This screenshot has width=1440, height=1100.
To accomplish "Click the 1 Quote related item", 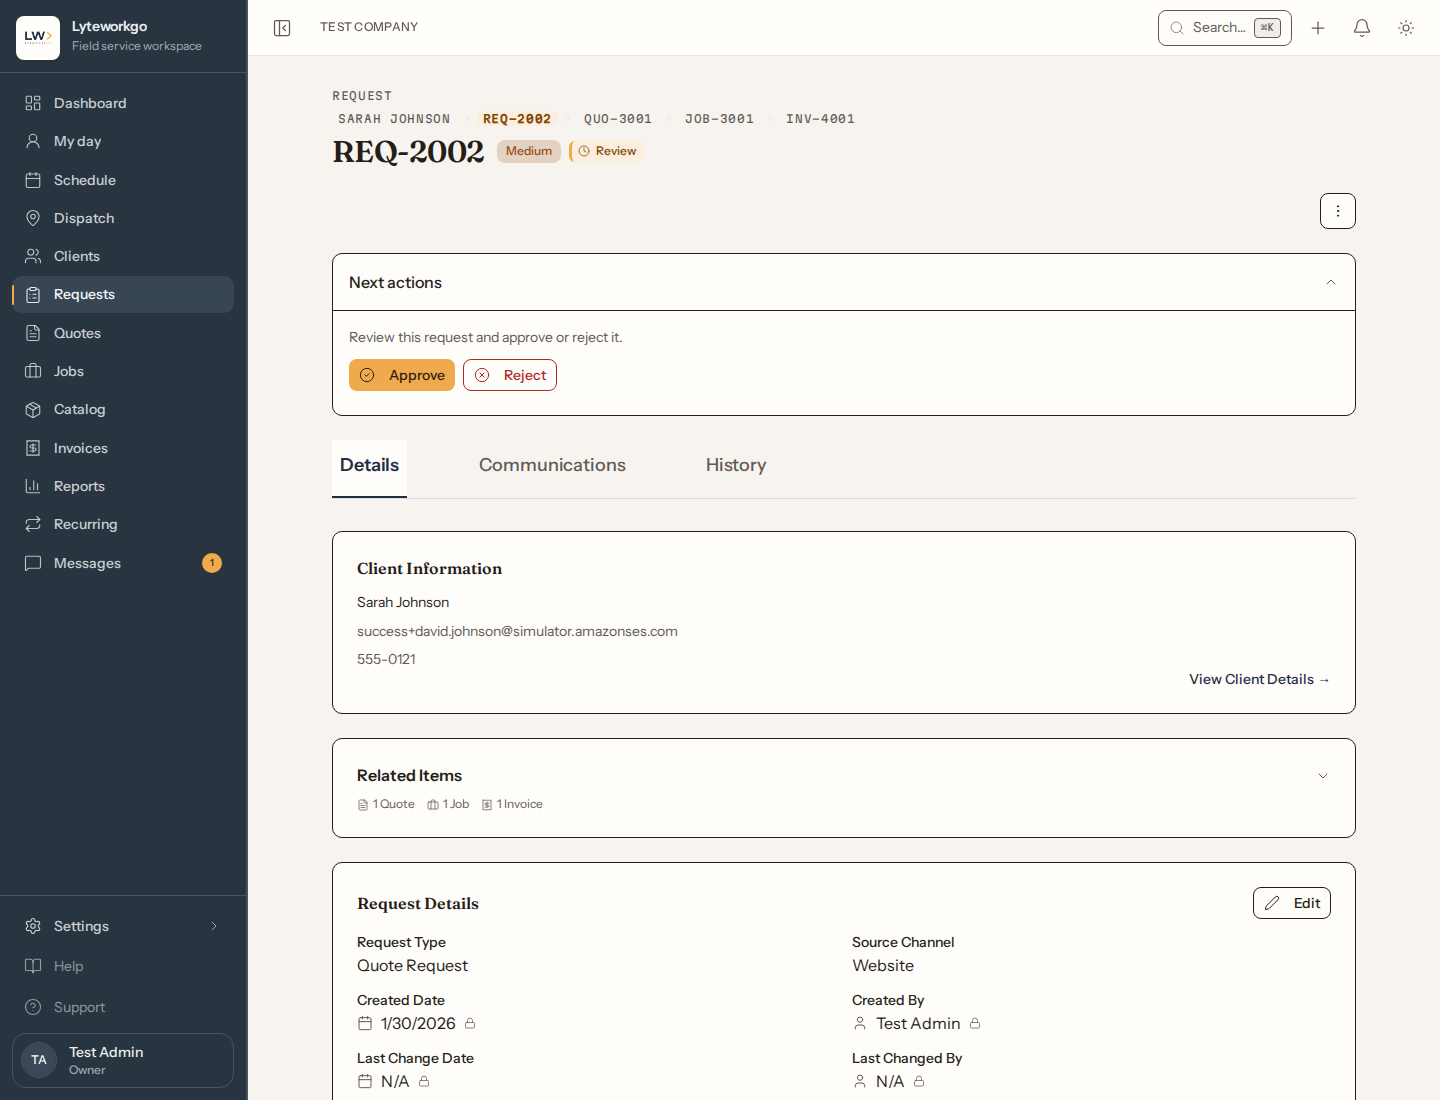I will coord(386,804).
